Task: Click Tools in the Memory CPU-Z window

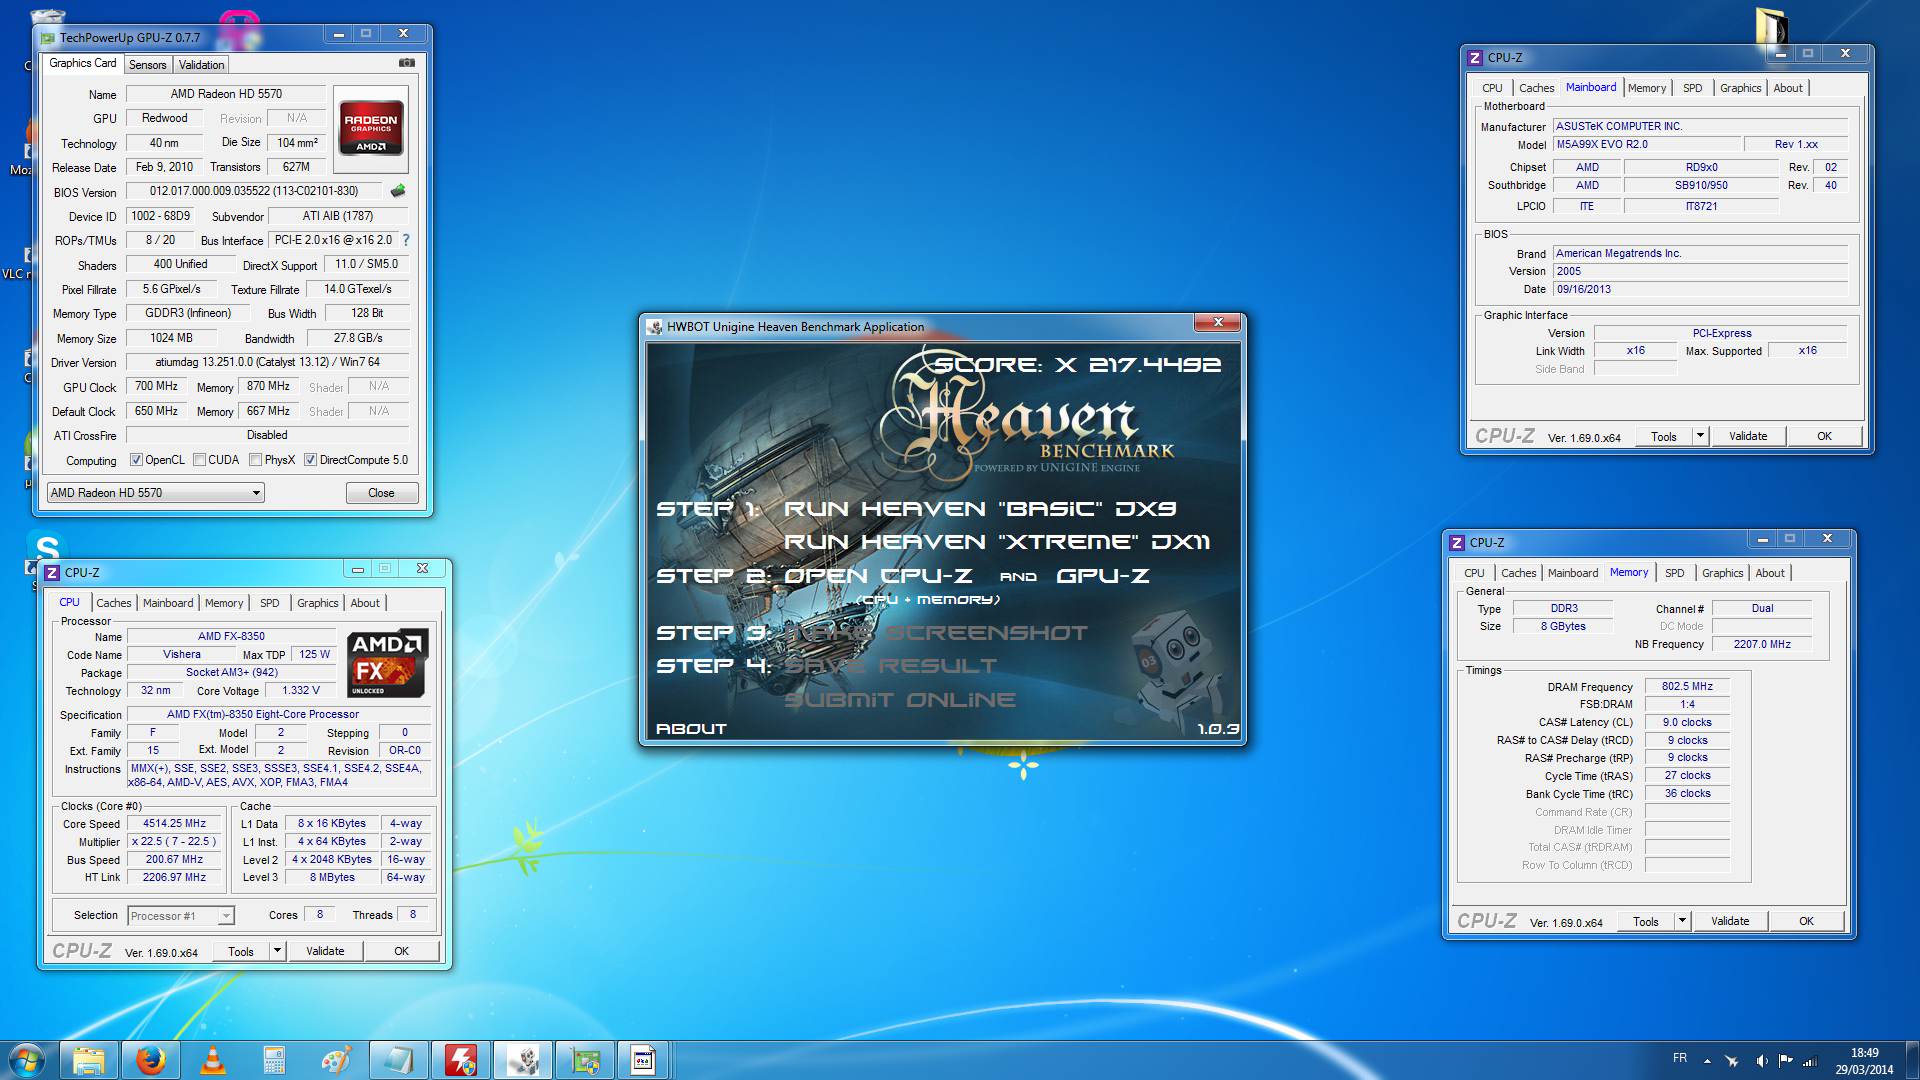Action: coord(1646,921)
